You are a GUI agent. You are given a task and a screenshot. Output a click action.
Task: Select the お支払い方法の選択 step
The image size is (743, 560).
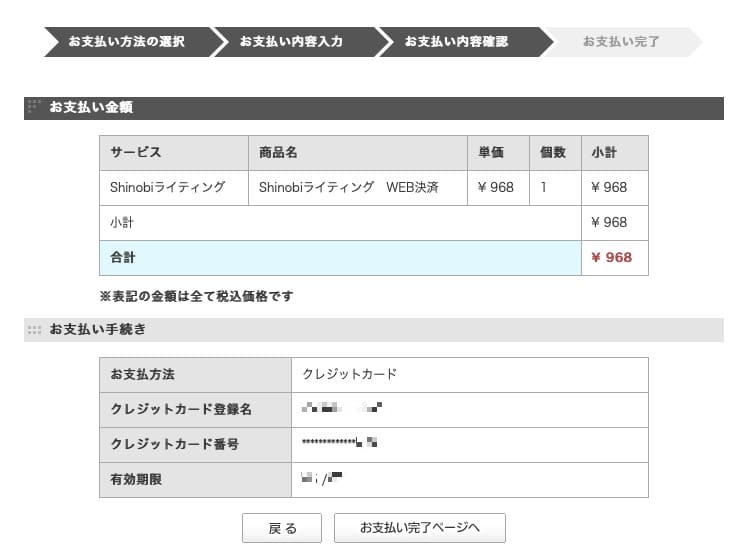[x=126, y=42]
